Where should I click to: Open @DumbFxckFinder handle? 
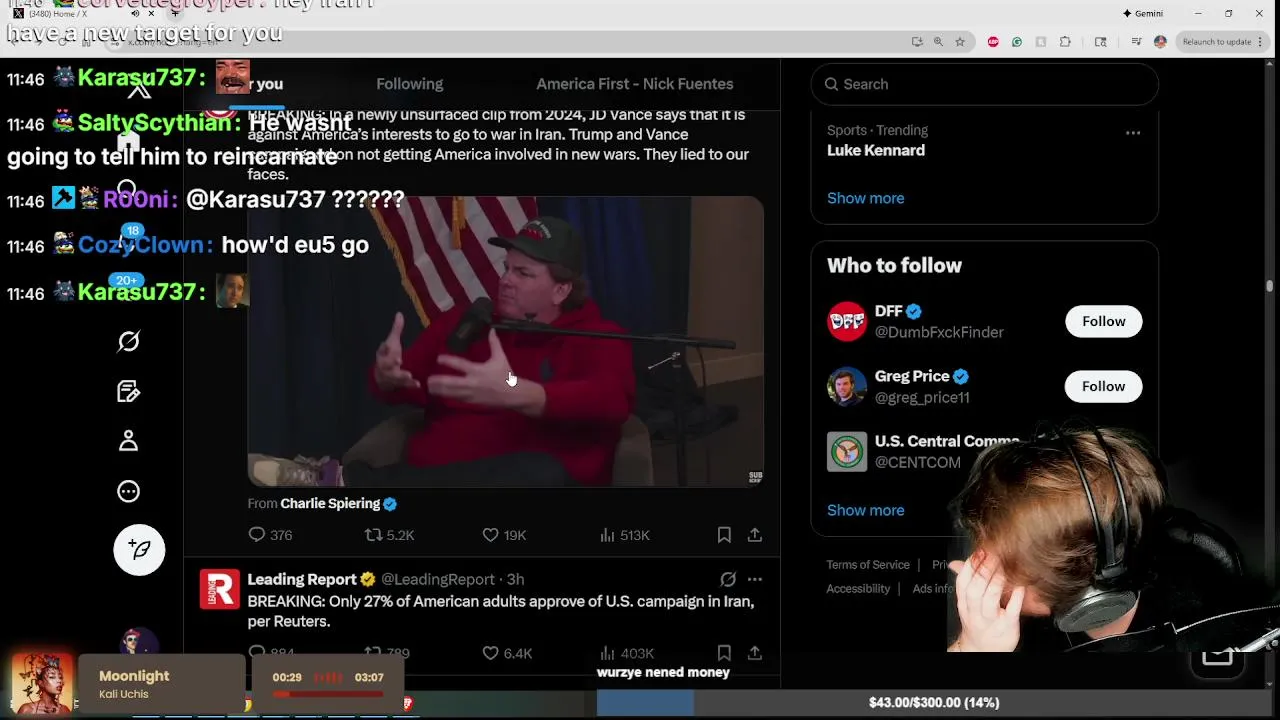(x=939, y=332)
